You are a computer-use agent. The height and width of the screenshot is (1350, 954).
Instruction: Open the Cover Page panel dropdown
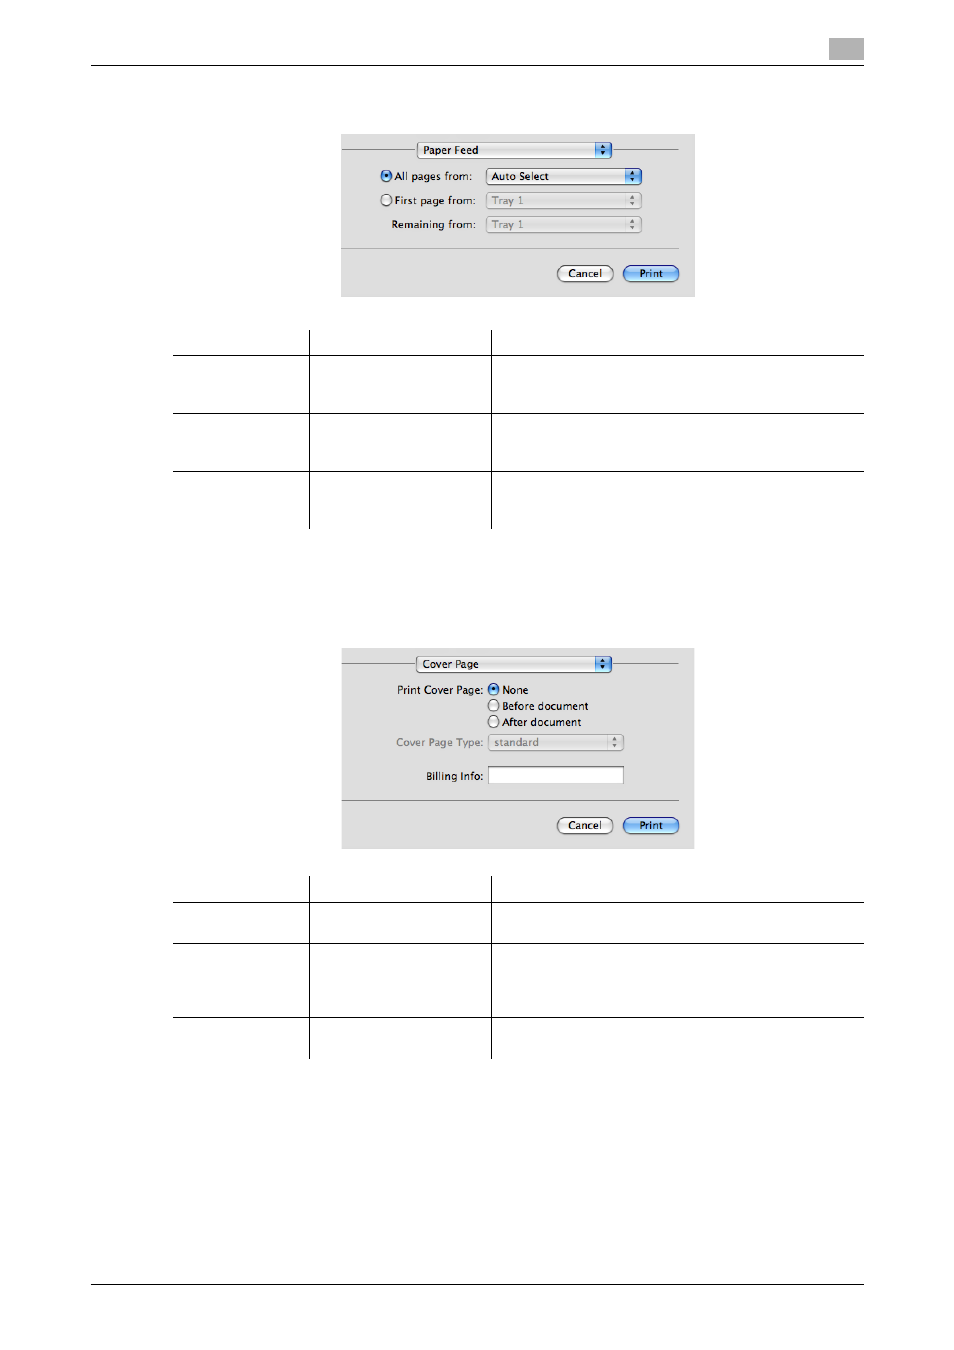click(514, 664)
